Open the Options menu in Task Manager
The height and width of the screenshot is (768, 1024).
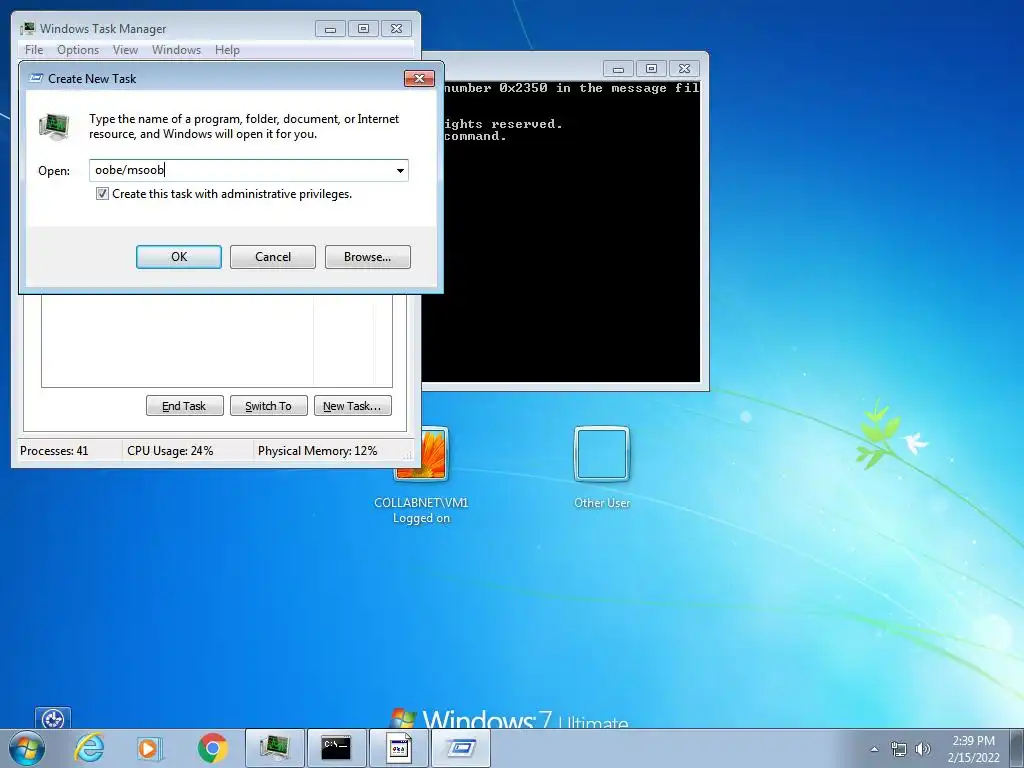pos(78,50)
